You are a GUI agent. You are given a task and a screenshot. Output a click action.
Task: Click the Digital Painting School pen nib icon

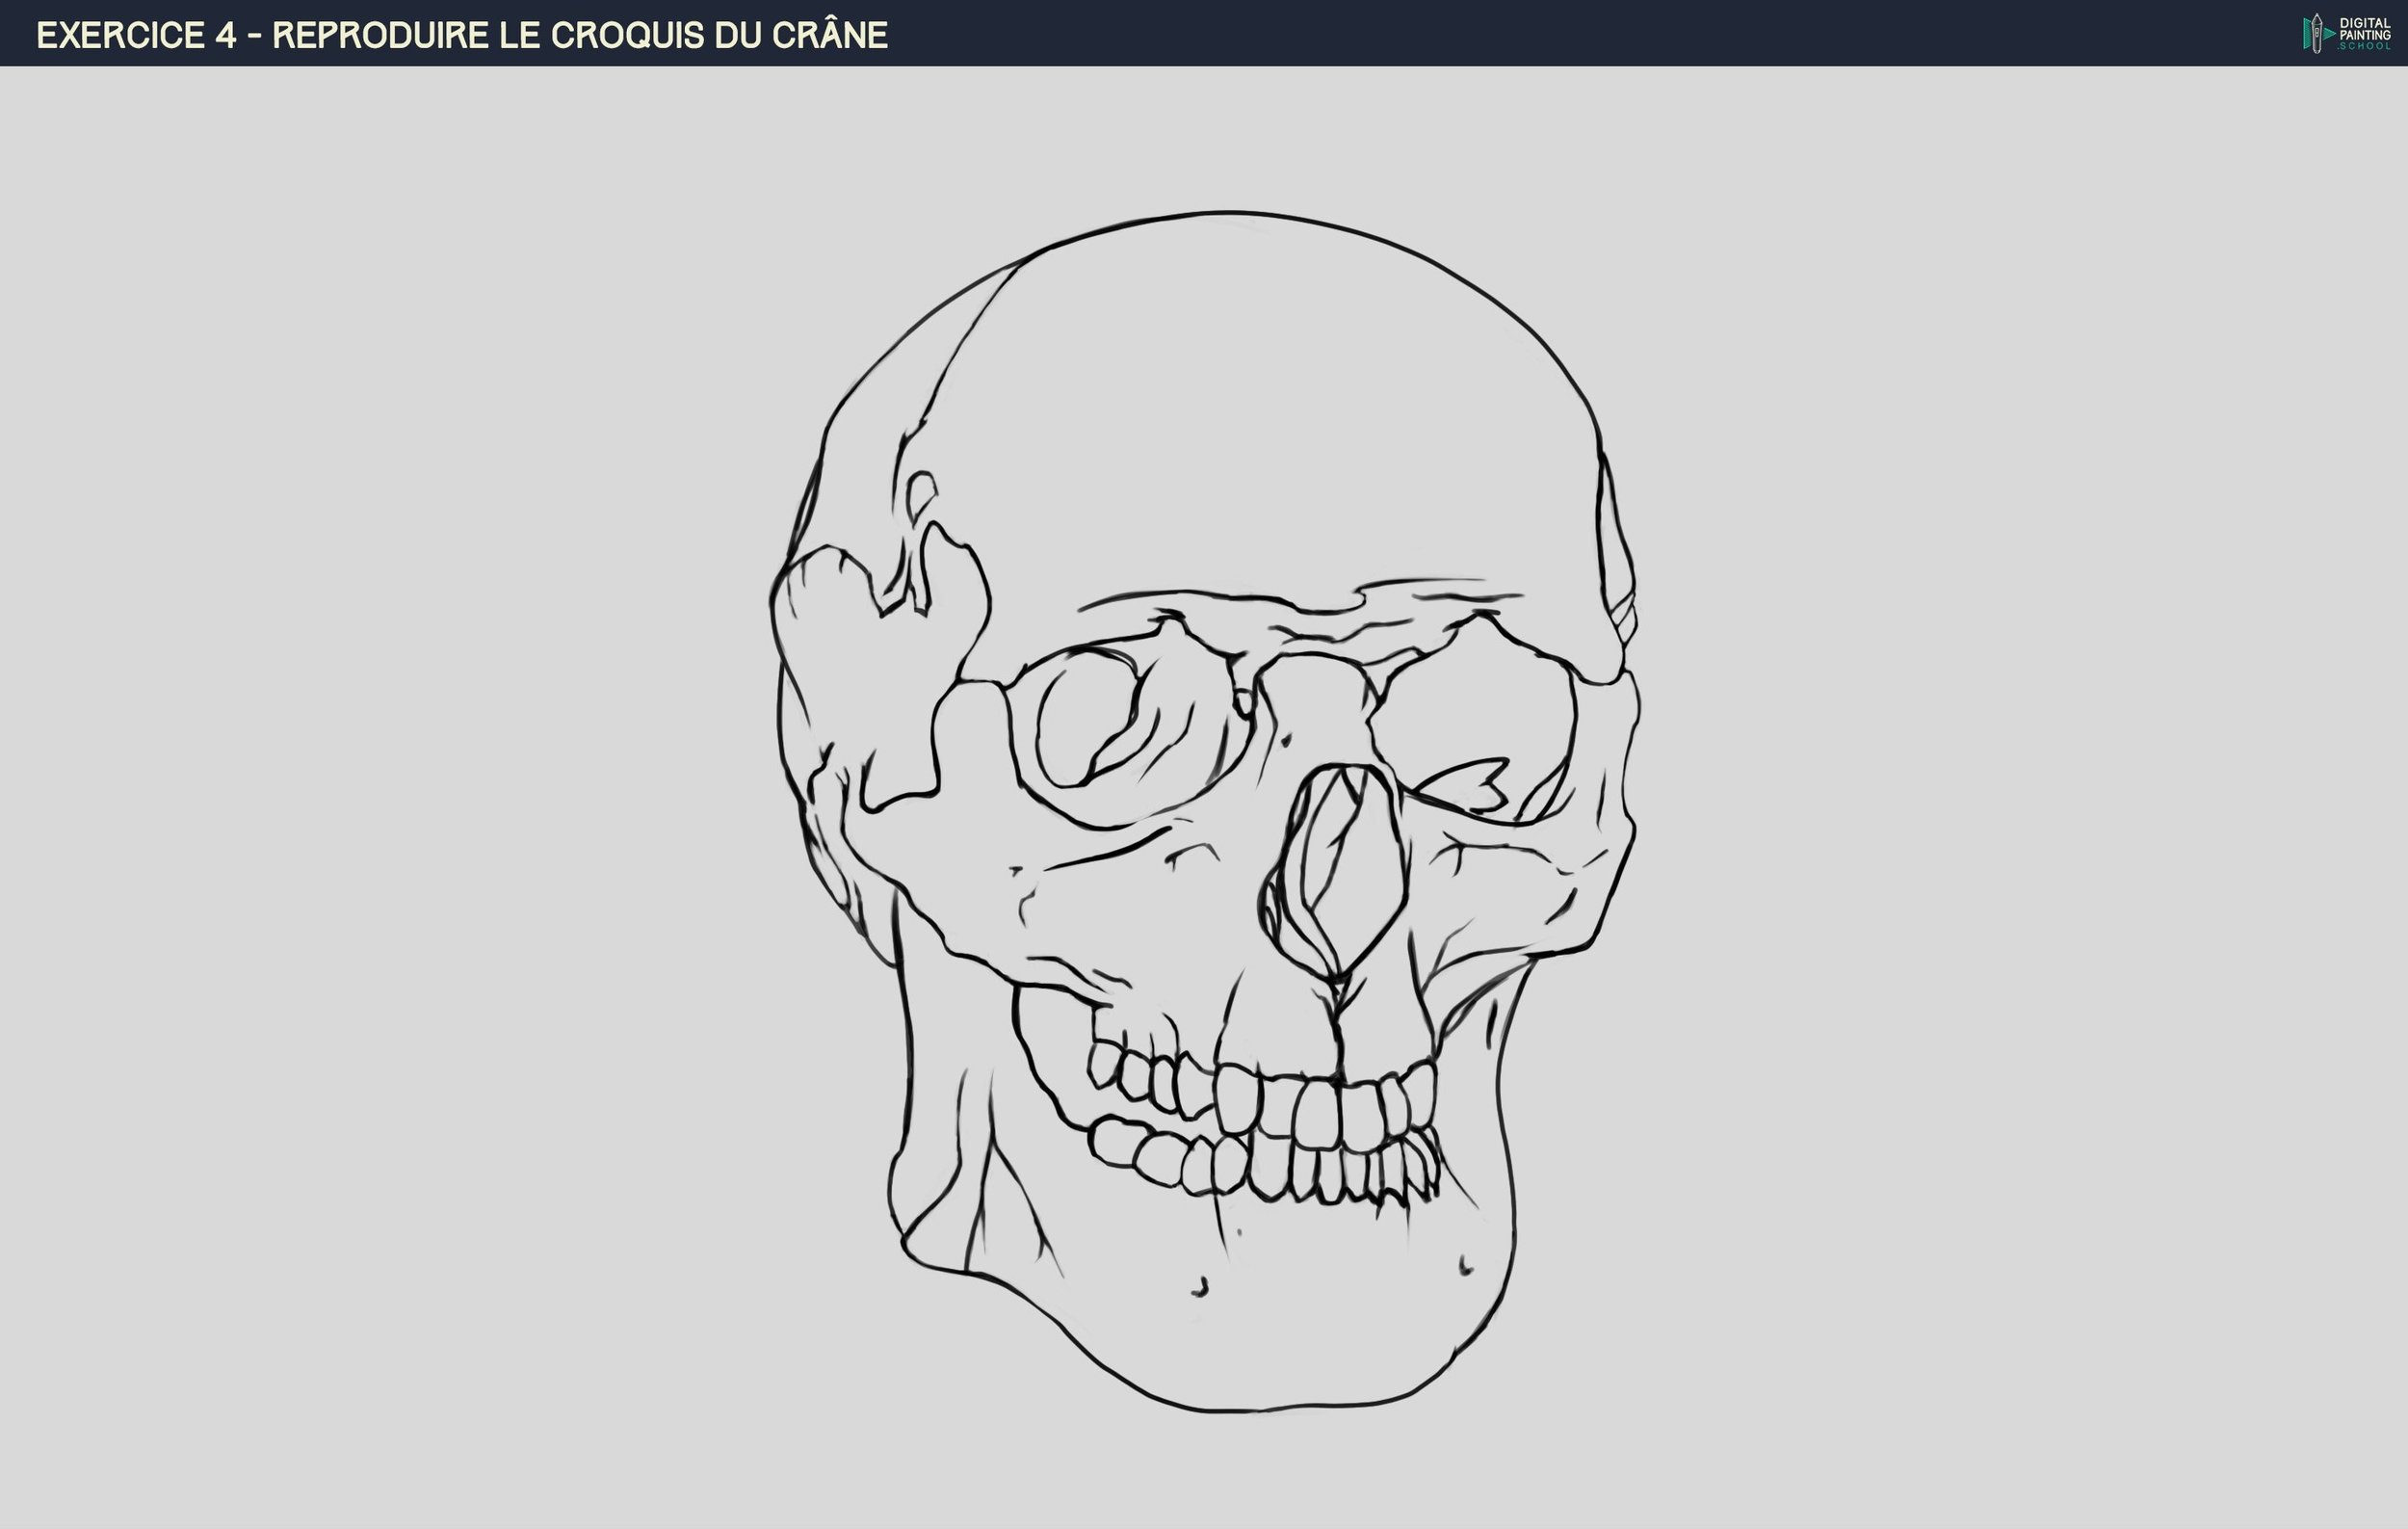coord(2317,33)
